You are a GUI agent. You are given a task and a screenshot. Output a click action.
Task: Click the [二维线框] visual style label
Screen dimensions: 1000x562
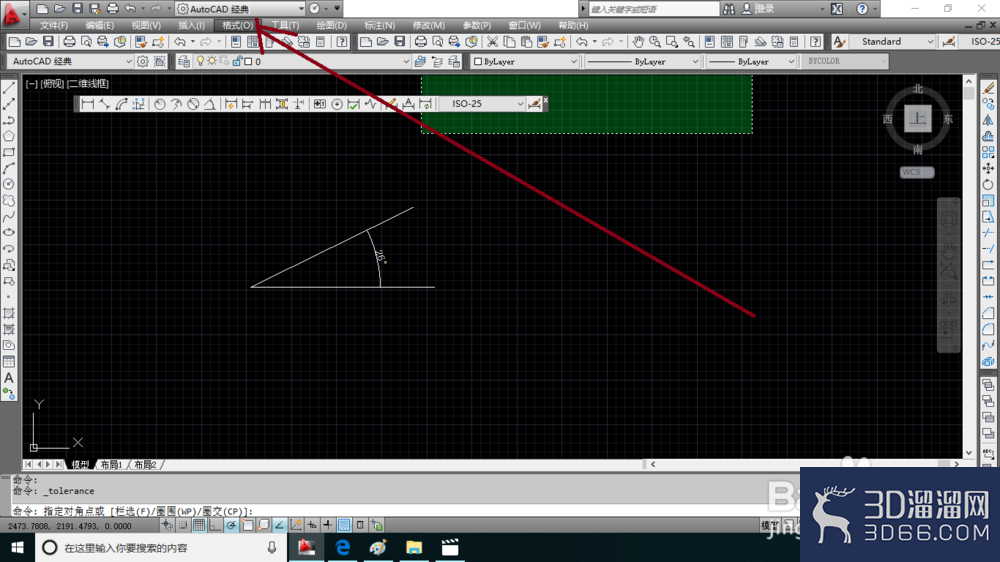(88, 84)
